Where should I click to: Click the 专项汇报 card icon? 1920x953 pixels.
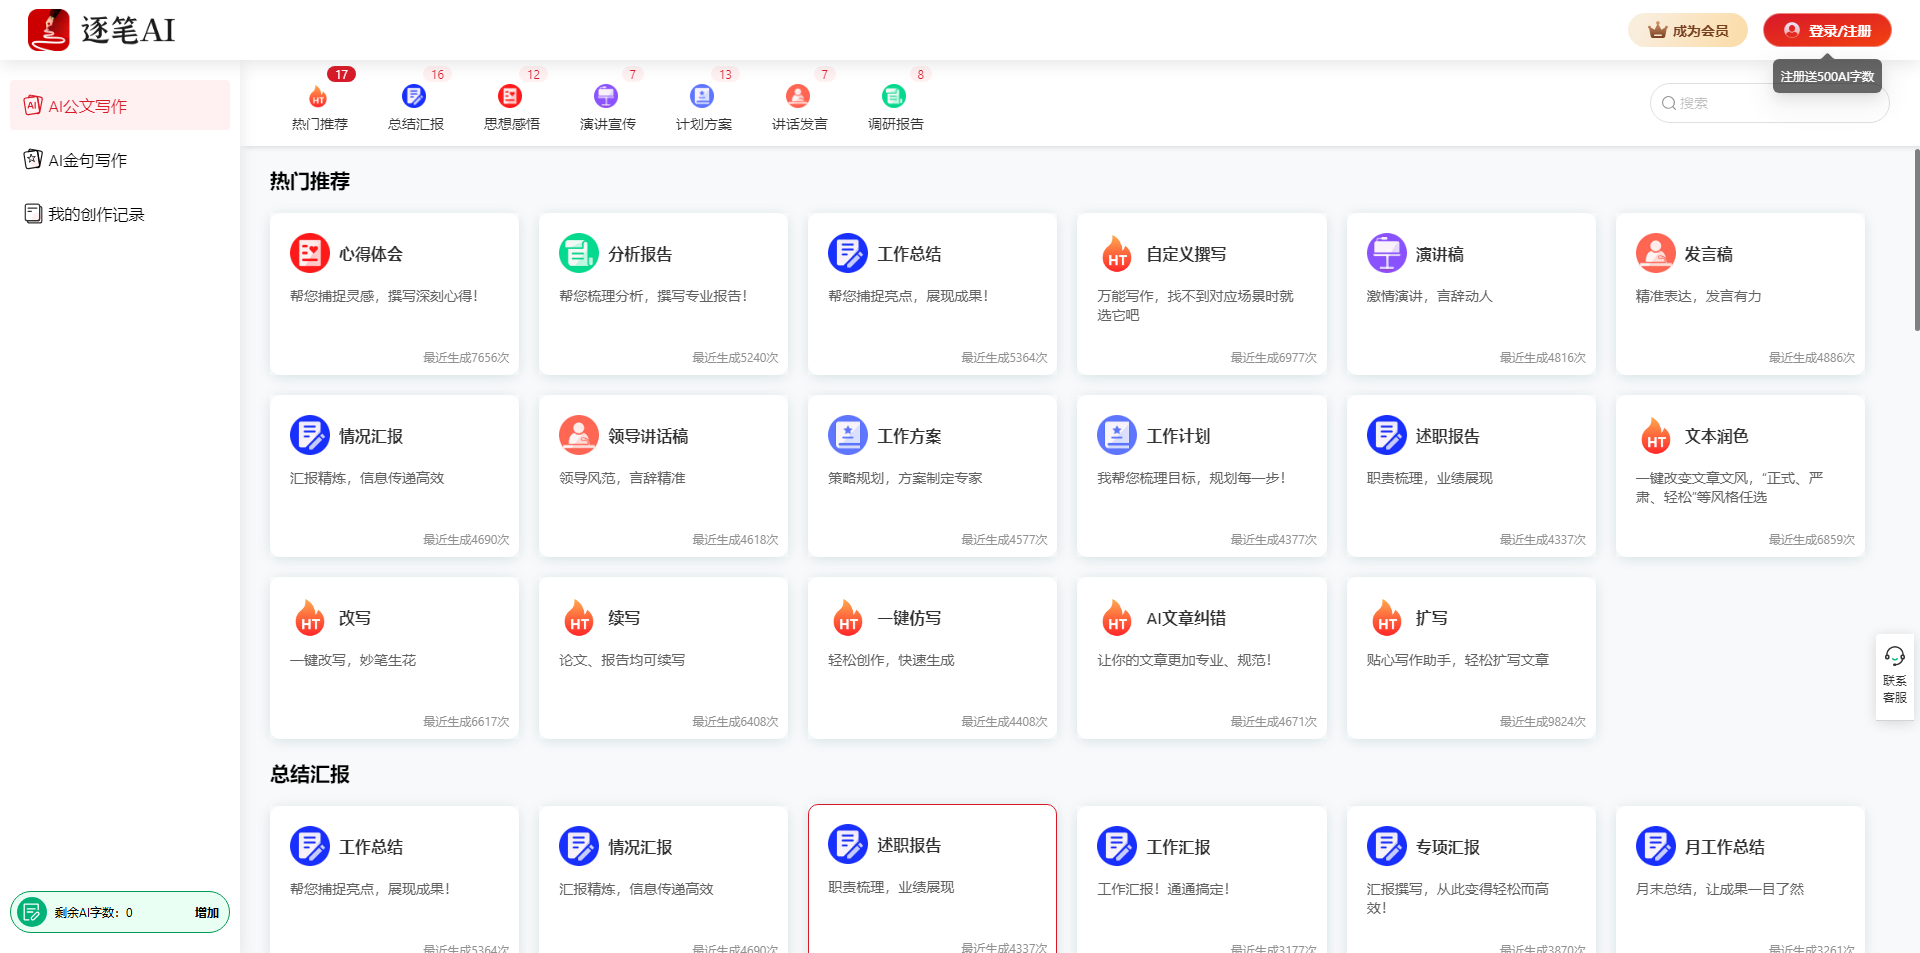click(1387, 846)
